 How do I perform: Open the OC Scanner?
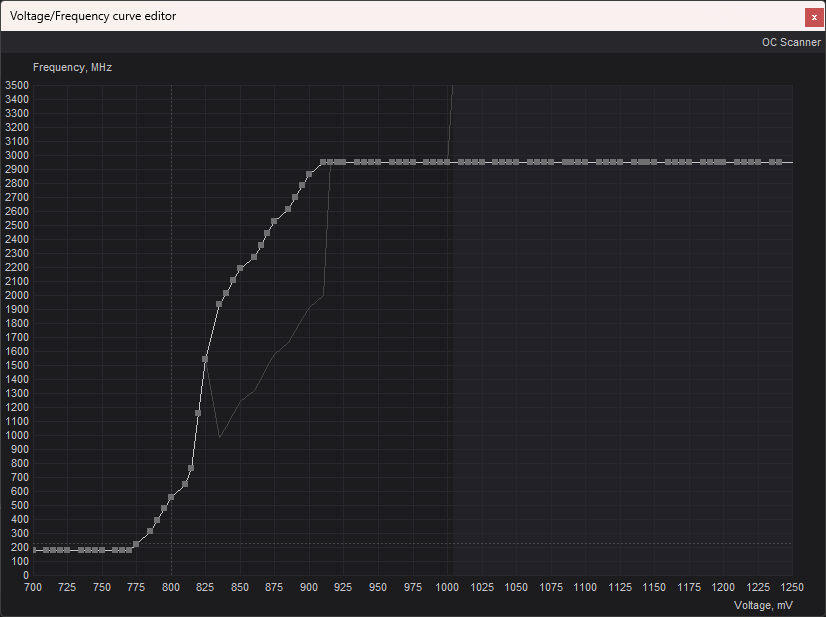pos(790,42)
